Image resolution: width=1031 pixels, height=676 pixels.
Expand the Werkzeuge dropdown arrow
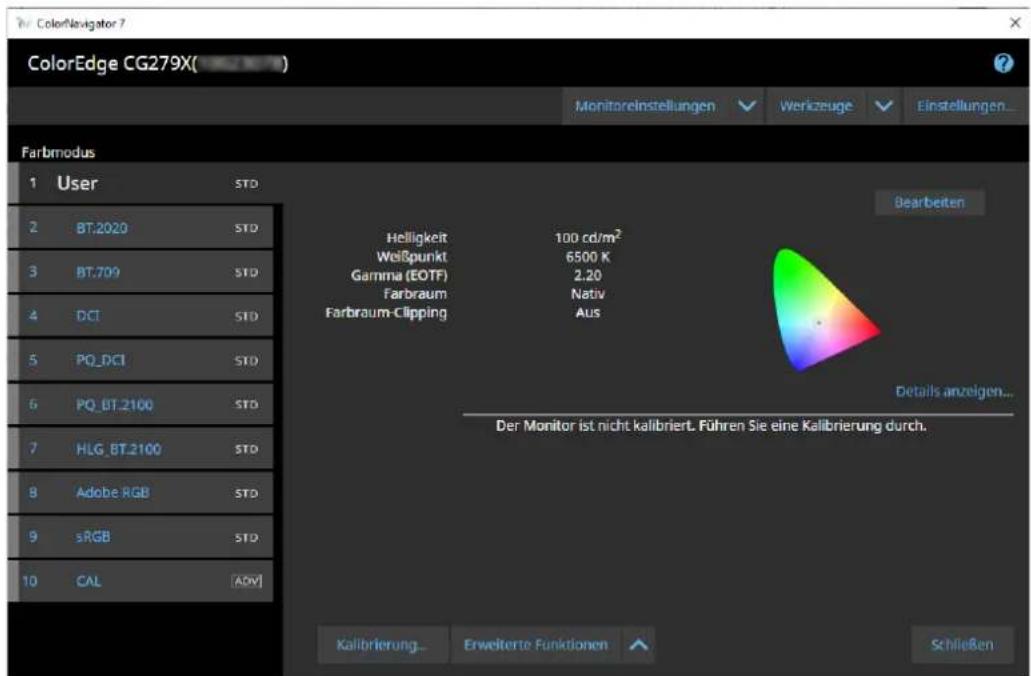point(884,106)
